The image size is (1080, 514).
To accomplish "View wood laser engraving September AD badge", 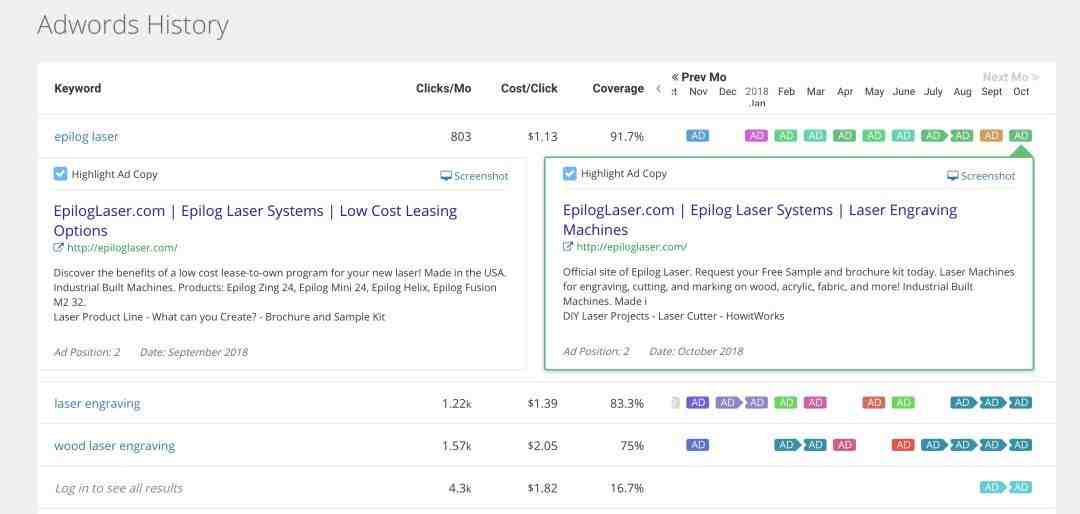I will (x=994, y=445).
